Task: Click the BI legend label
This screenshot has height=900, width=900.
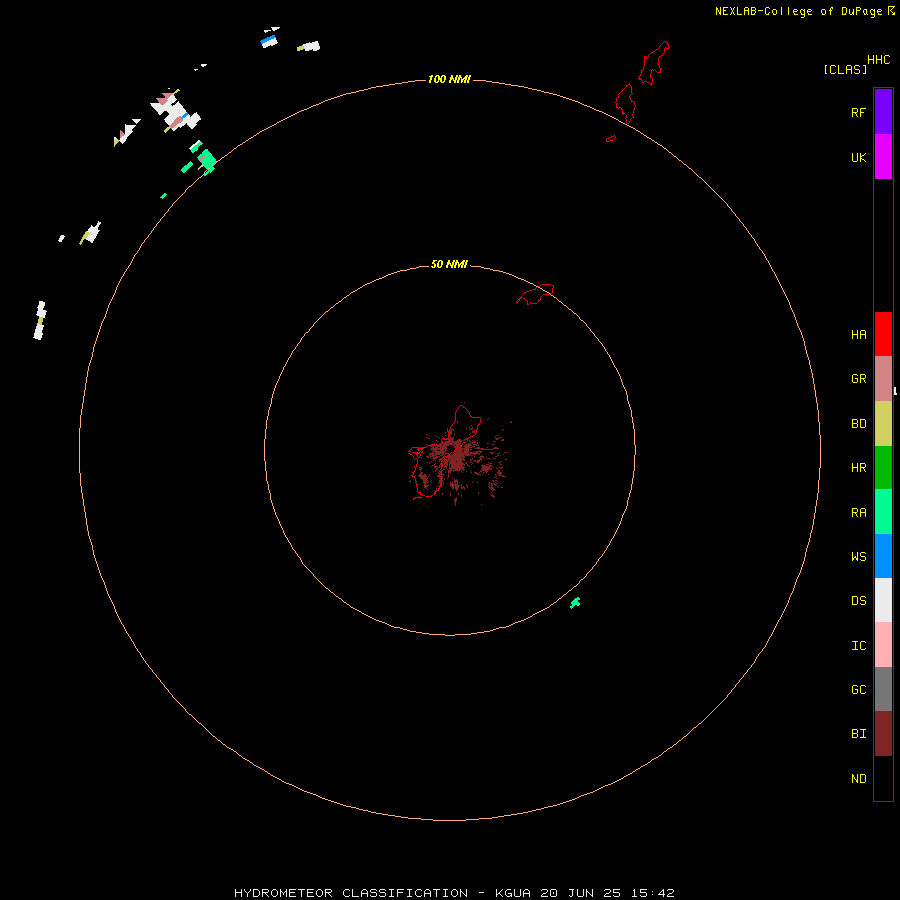Action: coord(859,734)
